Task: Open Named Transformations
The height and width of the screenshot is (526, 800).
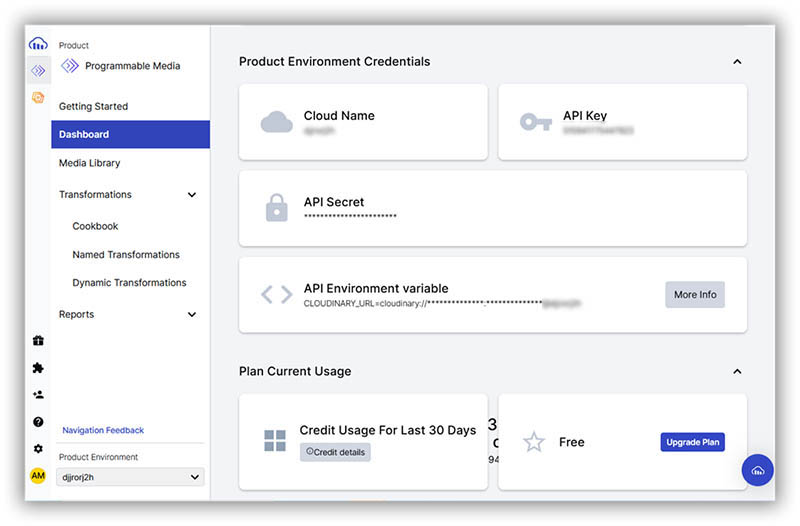Action: click(126, 255)
